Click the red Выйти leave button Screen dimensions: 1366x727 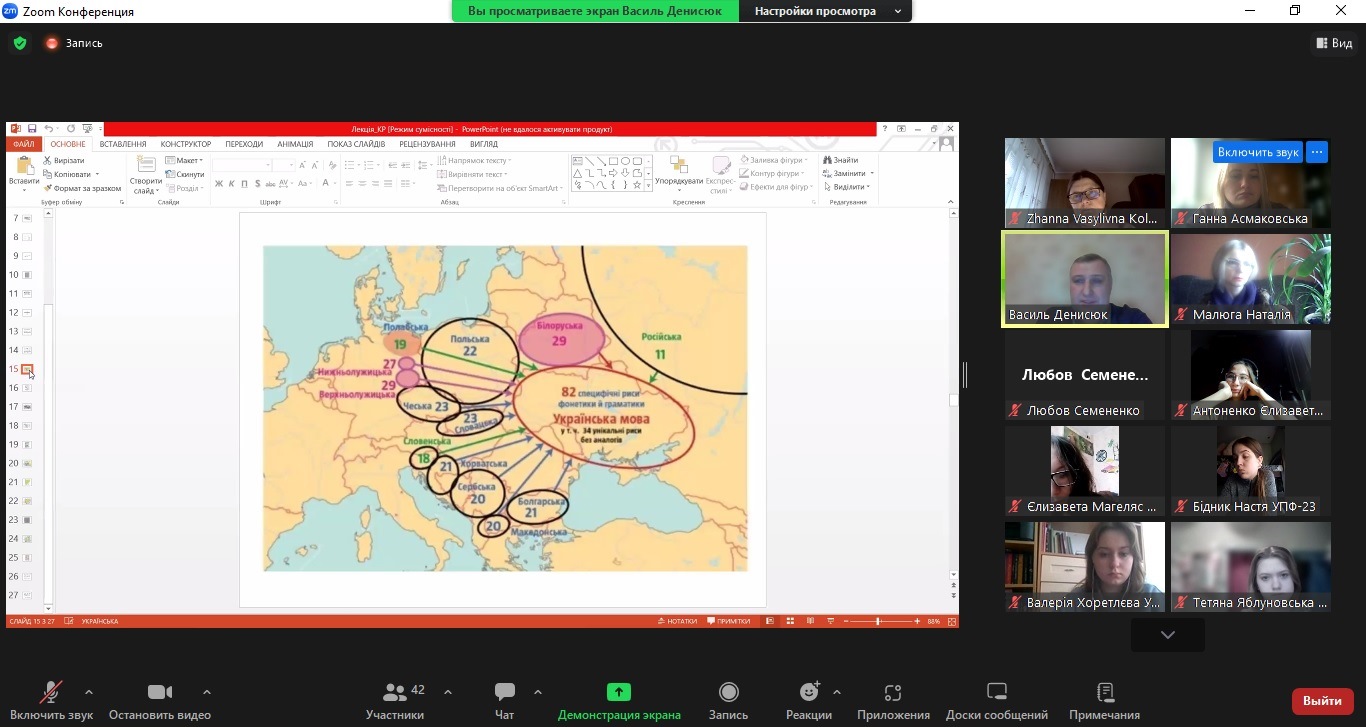pos(1322,701)
